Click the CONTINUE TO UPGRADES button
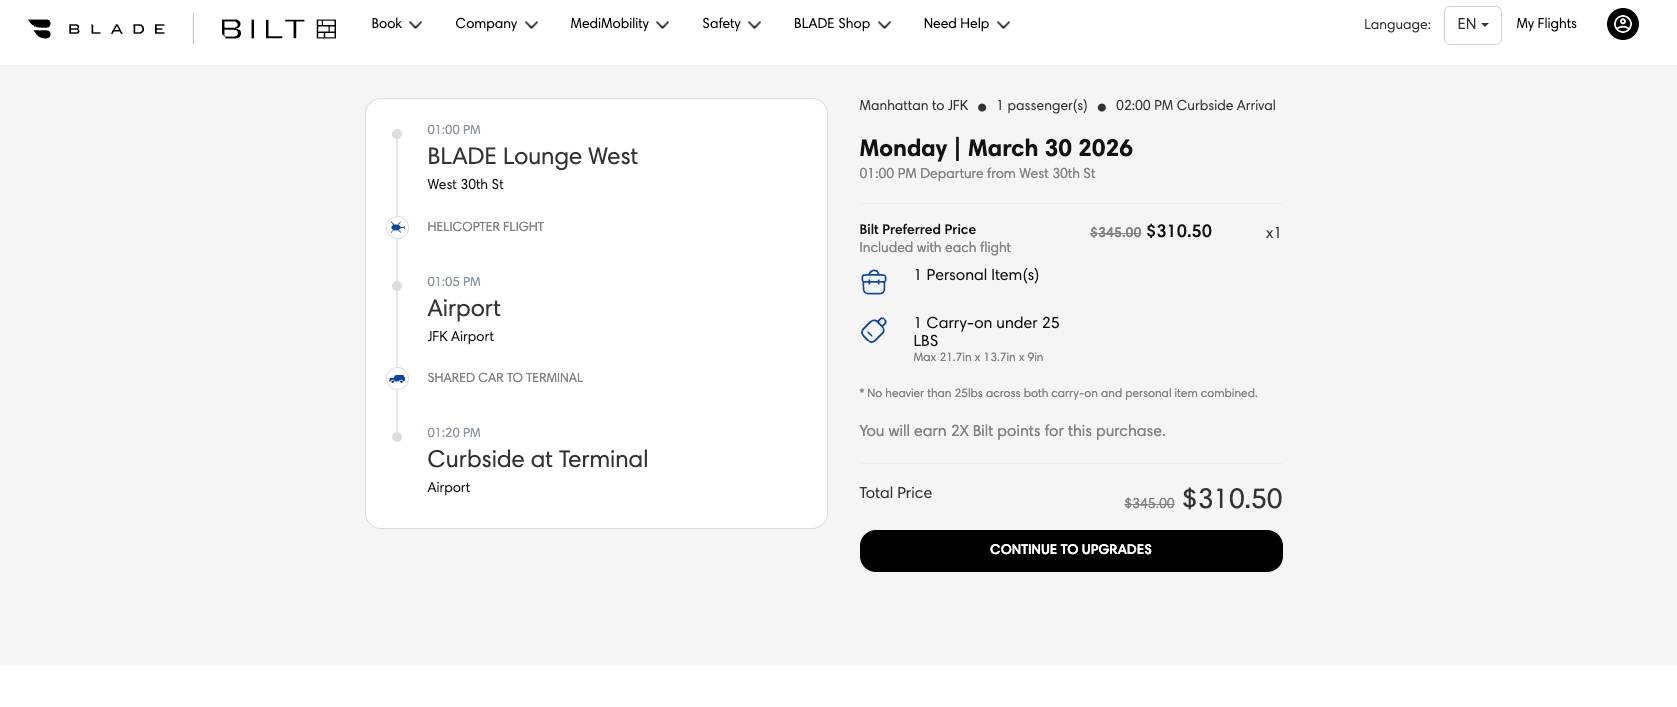The image size is (1677, 707). pos(1070,550)
